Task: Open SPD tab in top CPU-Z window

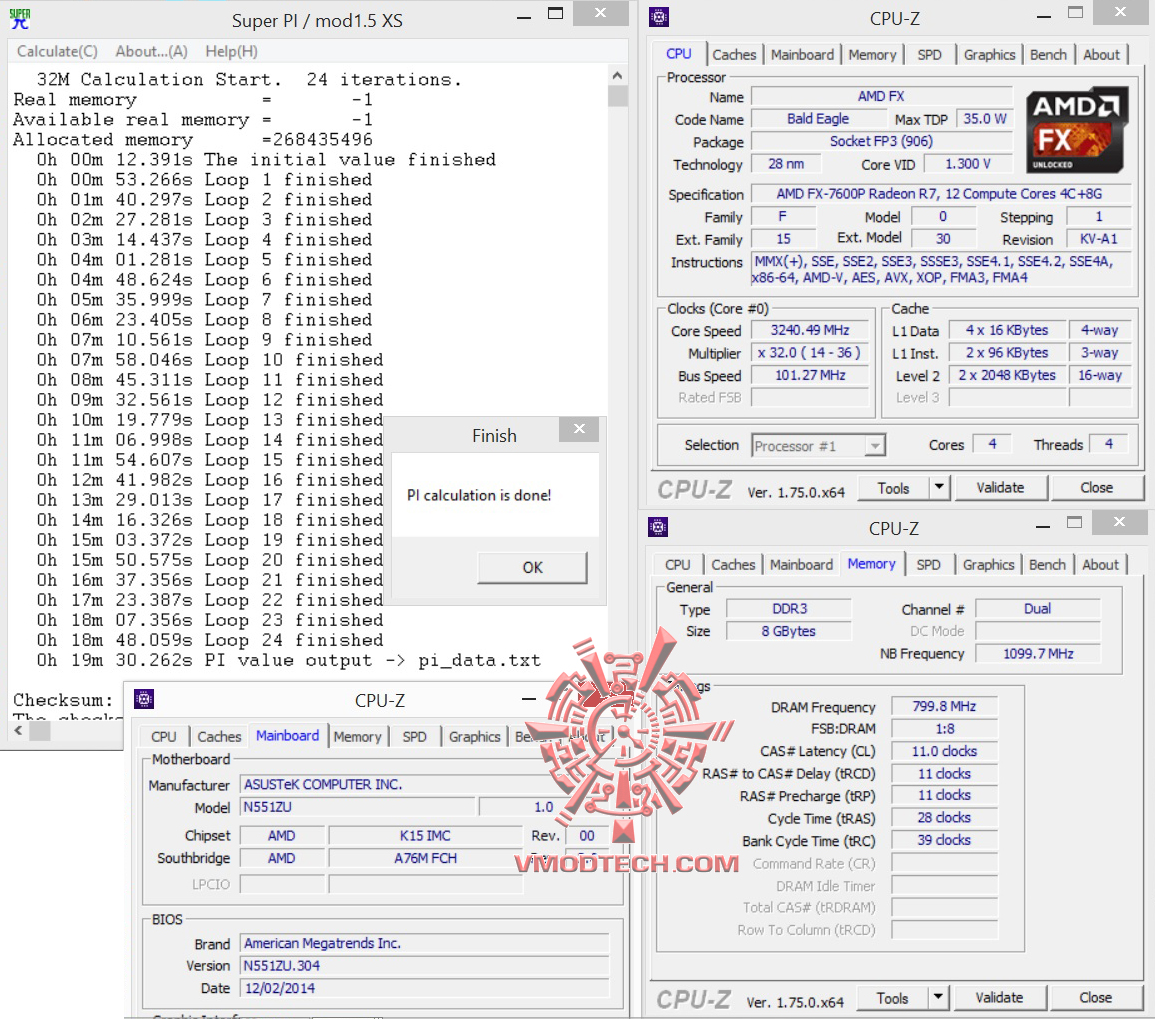Action: pyautogui.click(x=929, y=55)
